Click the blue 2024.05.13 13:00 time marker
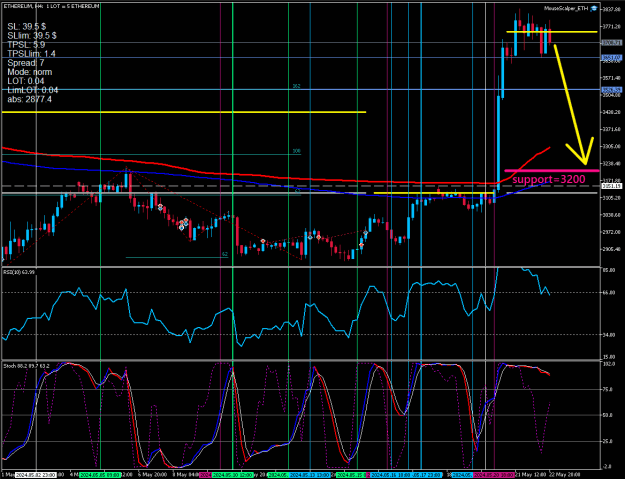This screenshot has width=625, height=479. click(310, 475)
